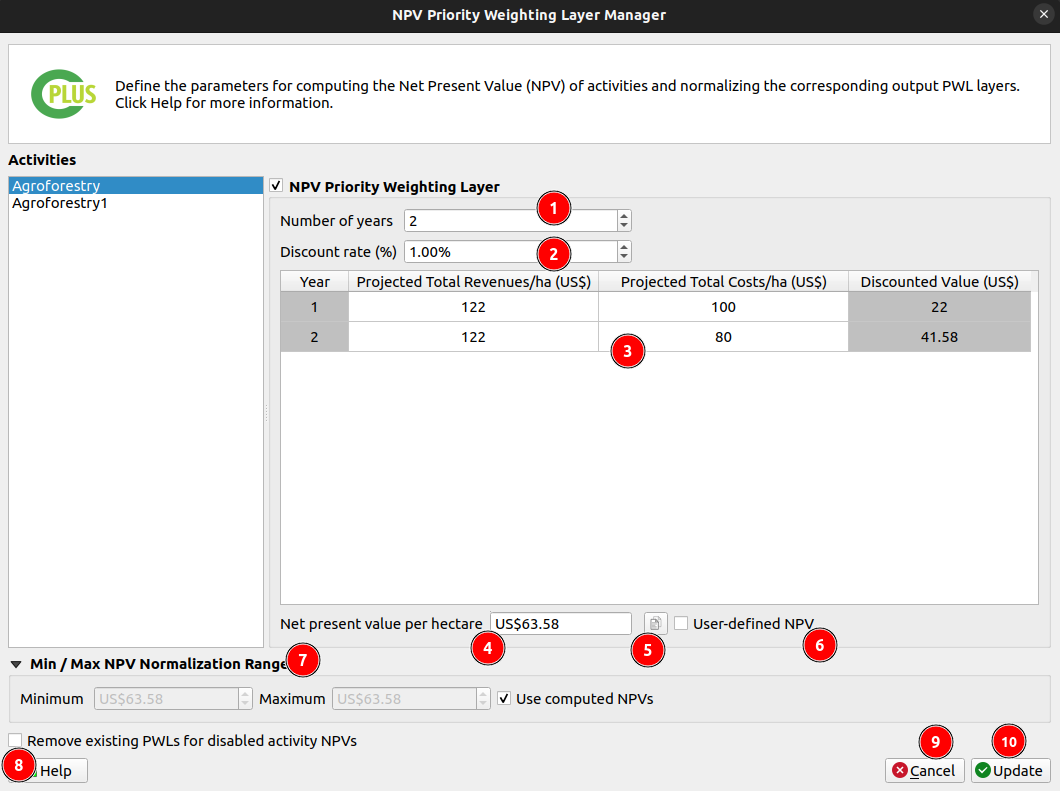The image size is (1060, 791).
Task: Check Remove existing PWLs for disabled activity NPVs
Action: 15,740
